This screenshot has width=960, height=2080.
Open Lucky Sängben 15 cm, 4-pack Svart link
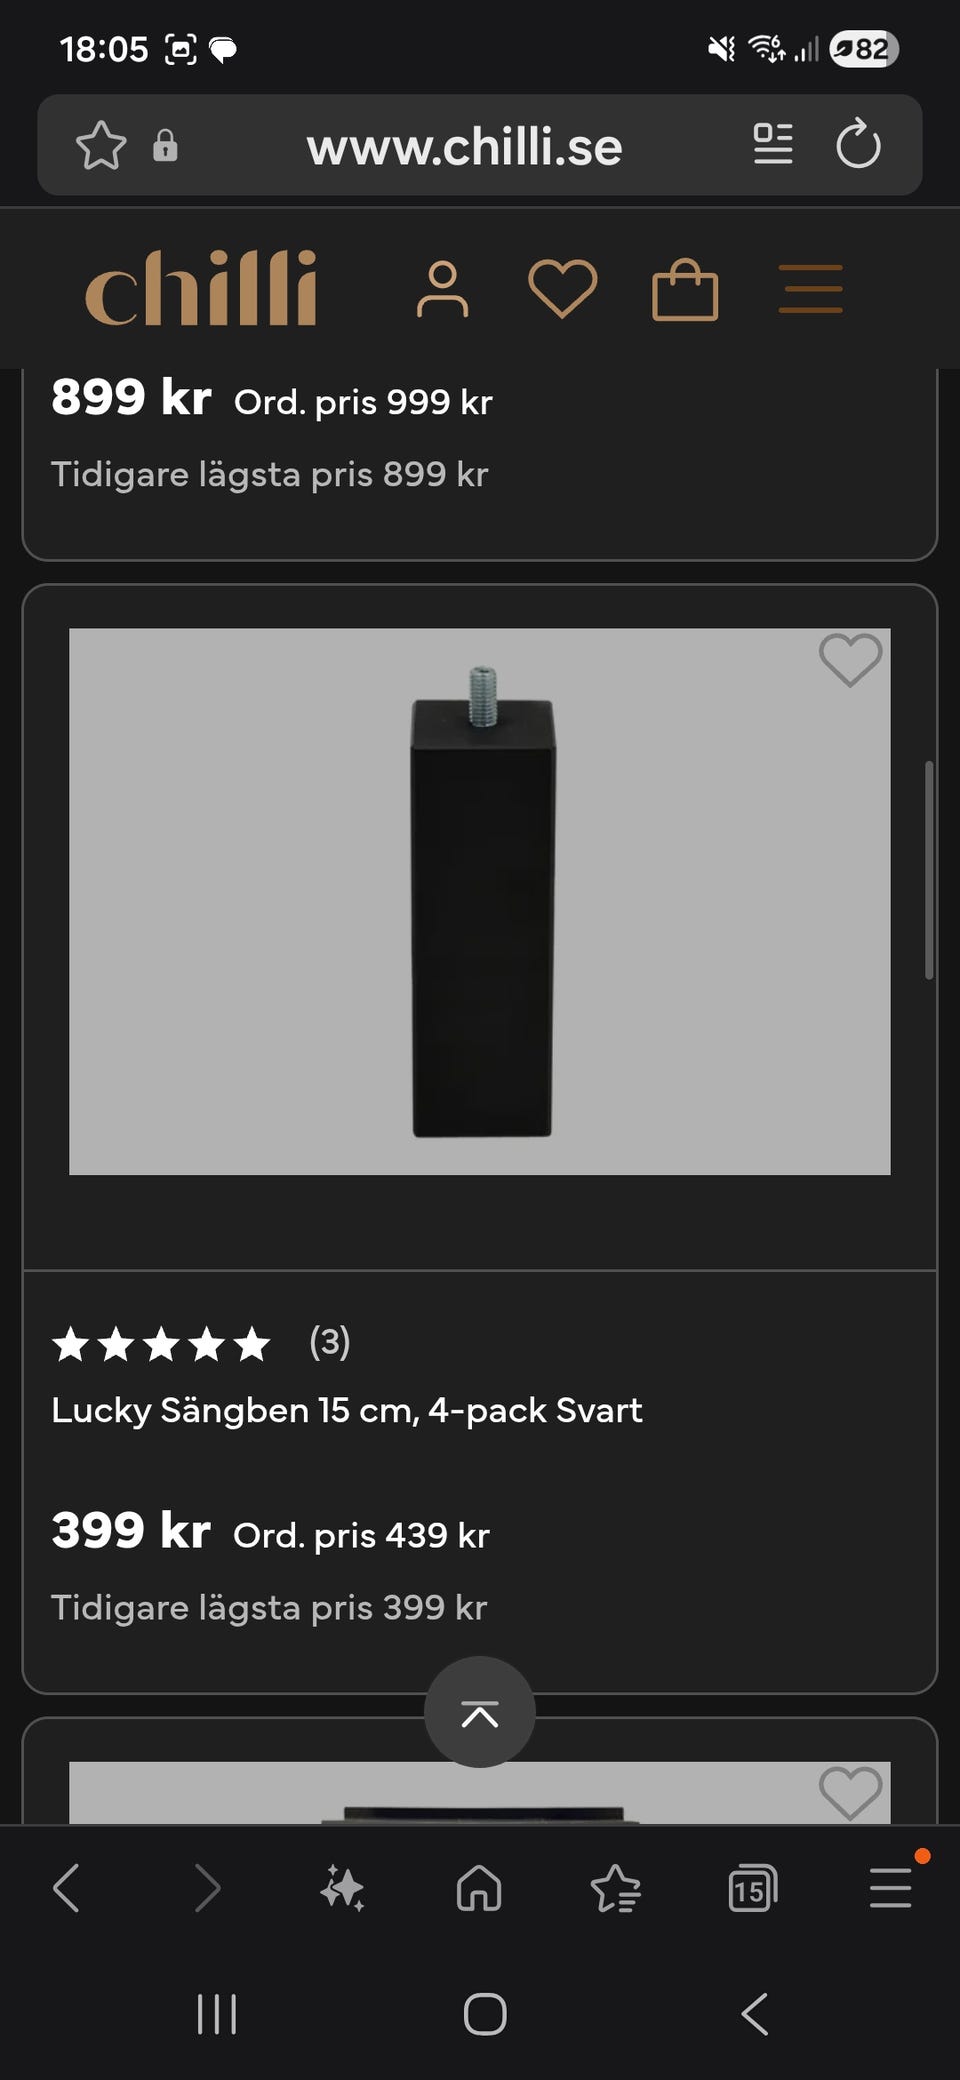(x=347, y=1410)
